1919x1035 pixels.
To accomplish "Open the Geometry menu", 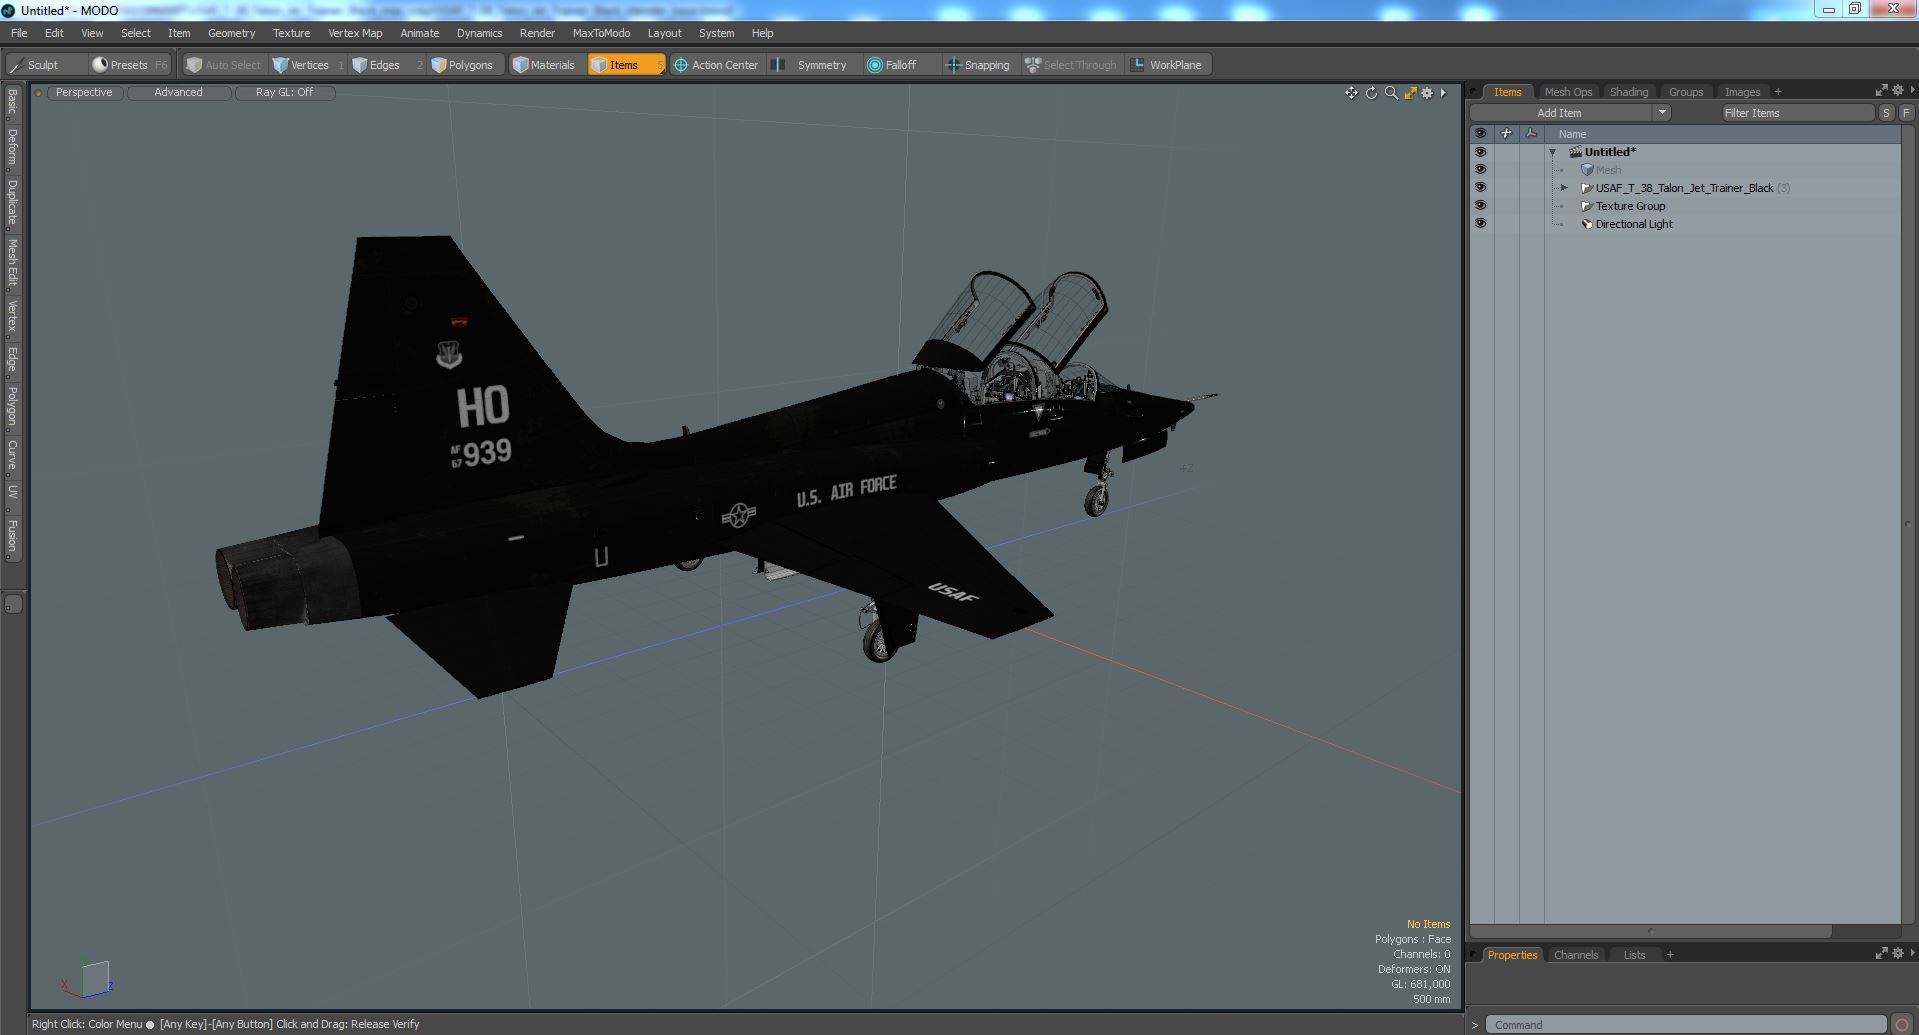I will tap(231, 33).
